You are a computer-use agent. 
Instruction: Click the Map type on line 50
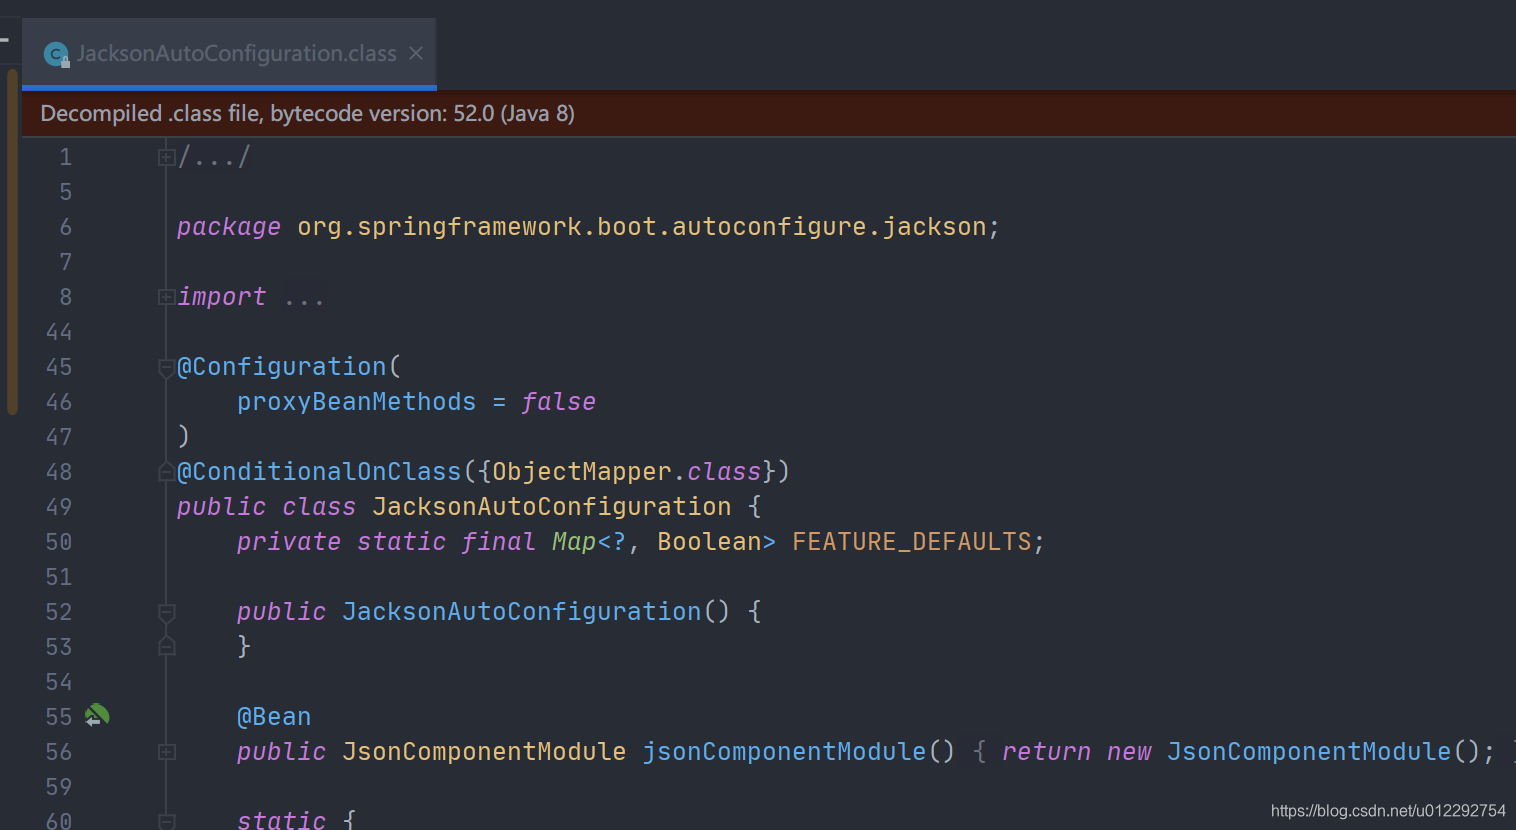[574, 542]
